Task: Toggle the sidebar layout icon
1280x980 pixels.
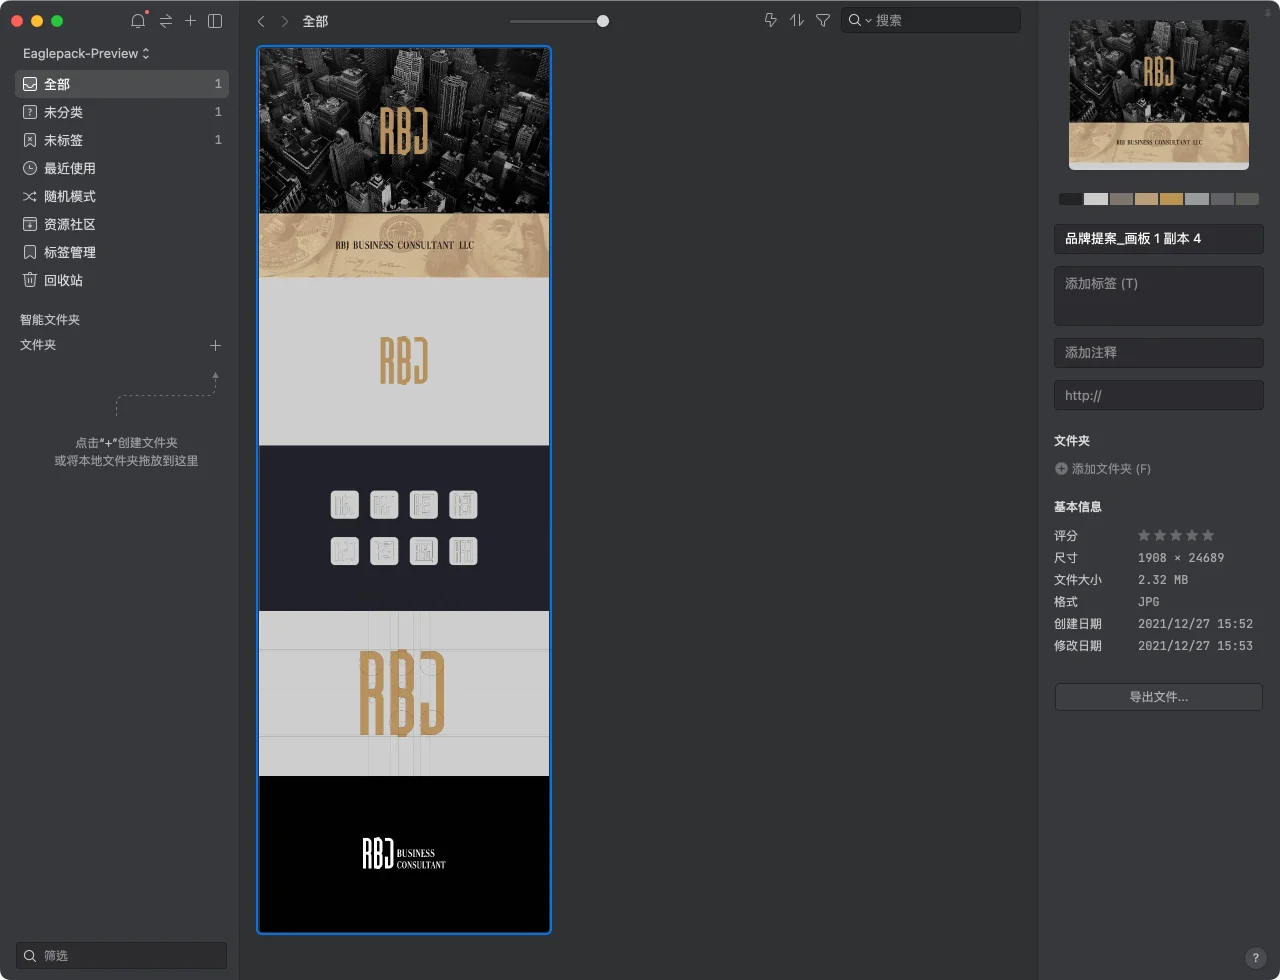Action: pyautogui.click(x=215, y=21)
